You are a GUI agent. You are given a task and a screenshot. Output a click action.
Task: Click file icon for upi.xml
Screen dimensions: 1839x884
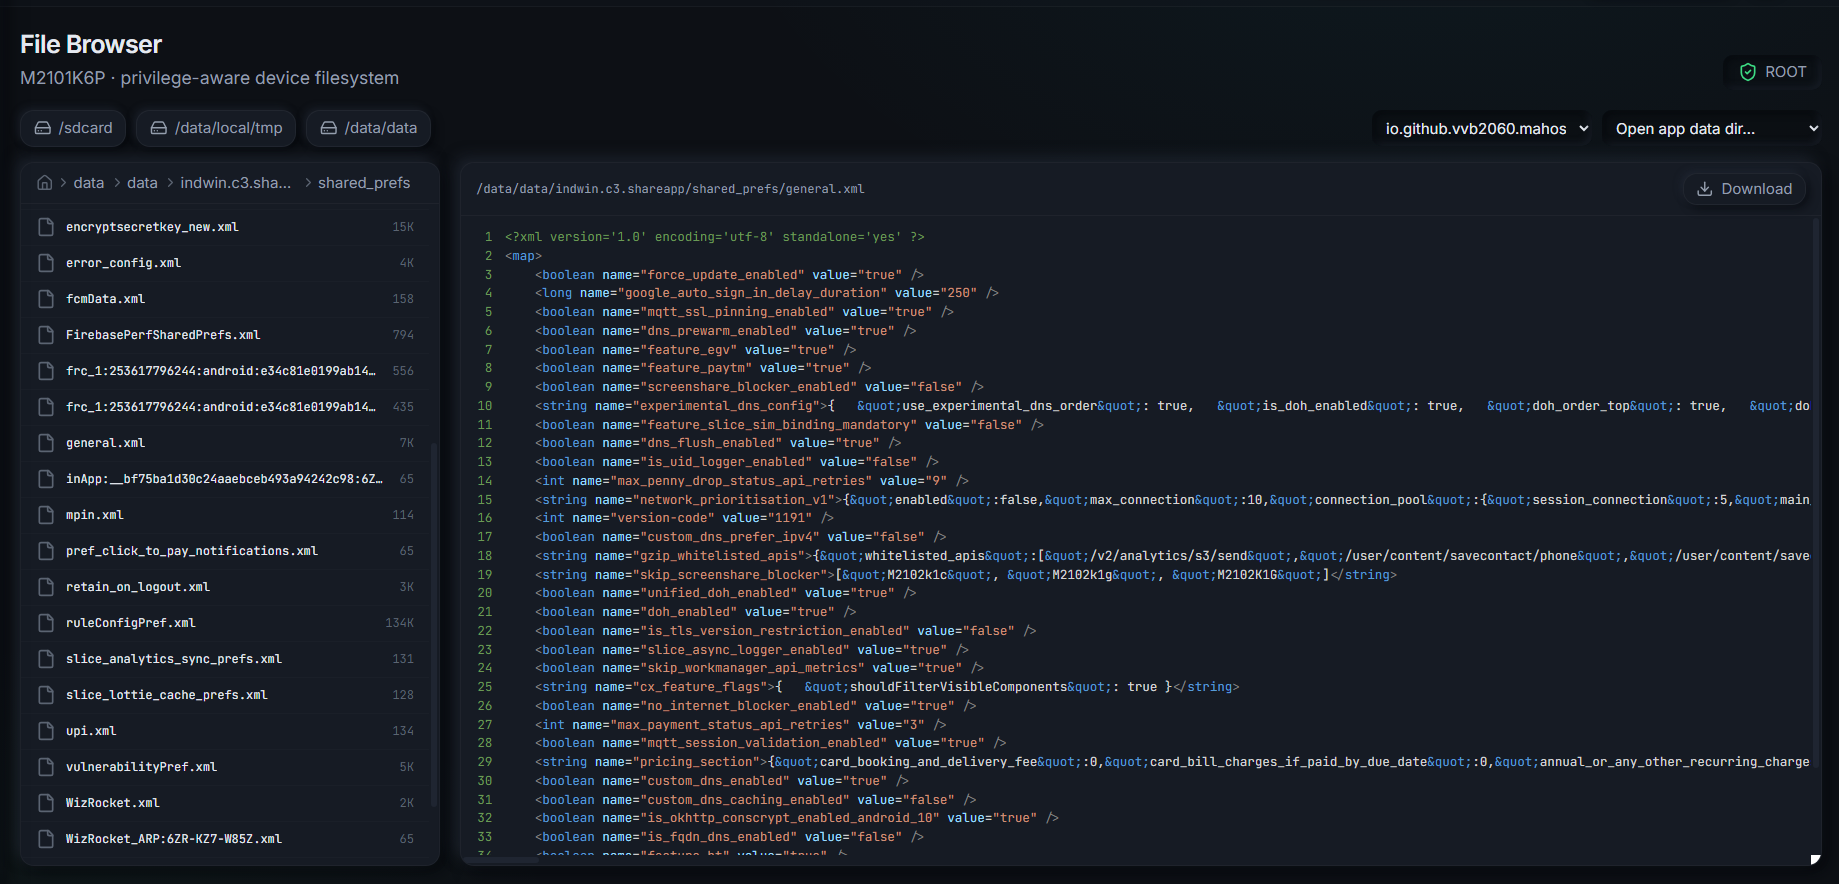(46, 731)
